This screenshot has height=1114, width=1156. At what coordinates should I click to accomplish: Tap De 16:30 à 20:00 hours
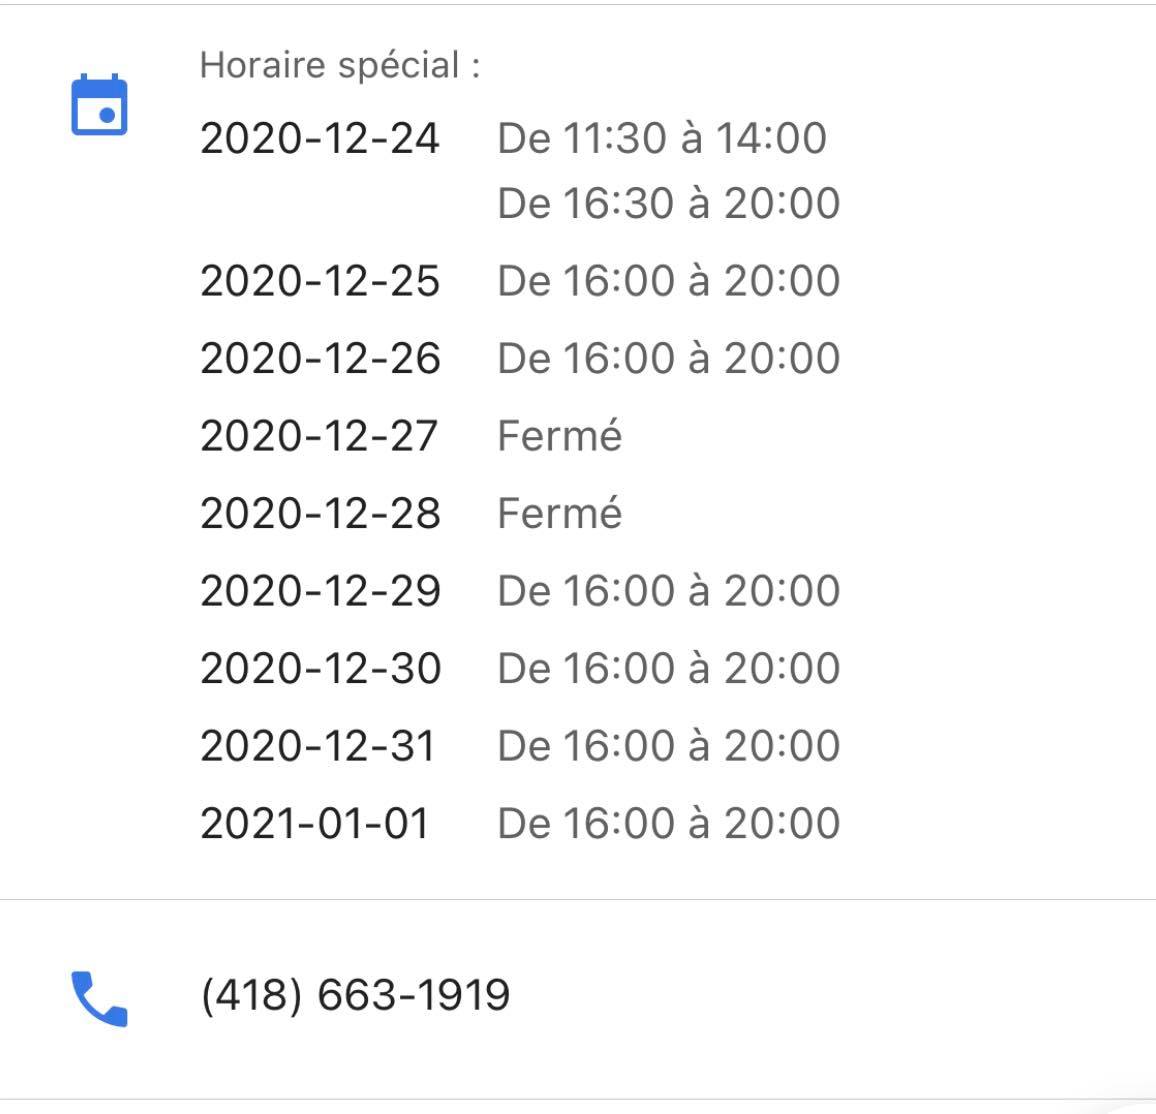point(669,203)
